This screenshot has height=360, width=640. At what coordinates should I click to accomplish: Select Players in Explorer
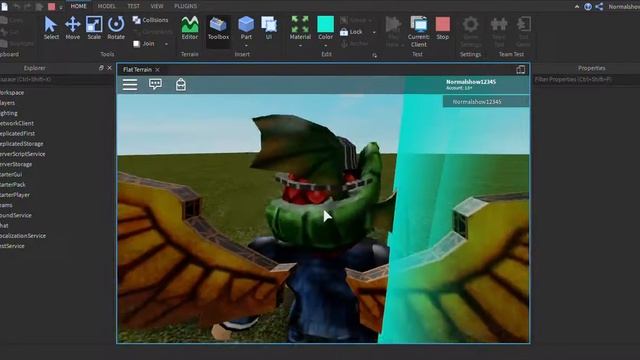(x=7, y=103)
